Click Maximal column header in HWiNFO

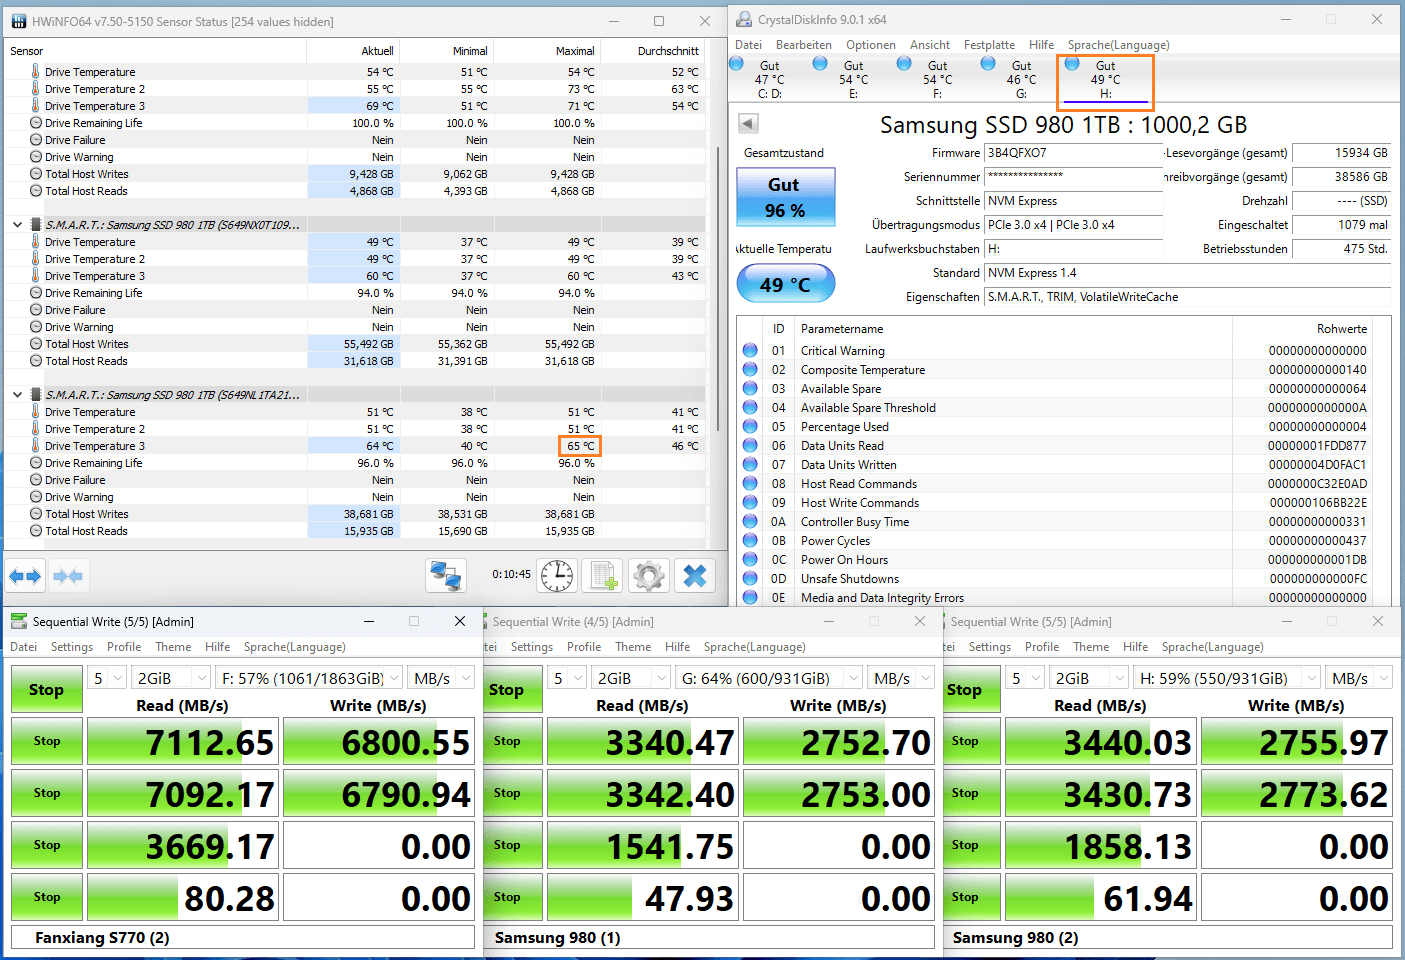548,51
